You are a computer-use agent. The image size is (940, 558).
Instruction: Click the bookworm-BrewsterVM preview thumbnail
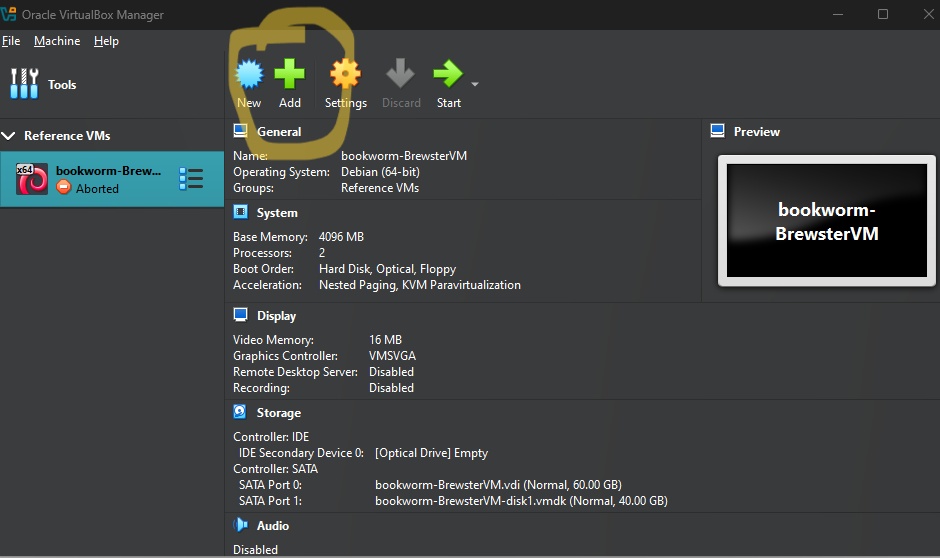point(827,221)
